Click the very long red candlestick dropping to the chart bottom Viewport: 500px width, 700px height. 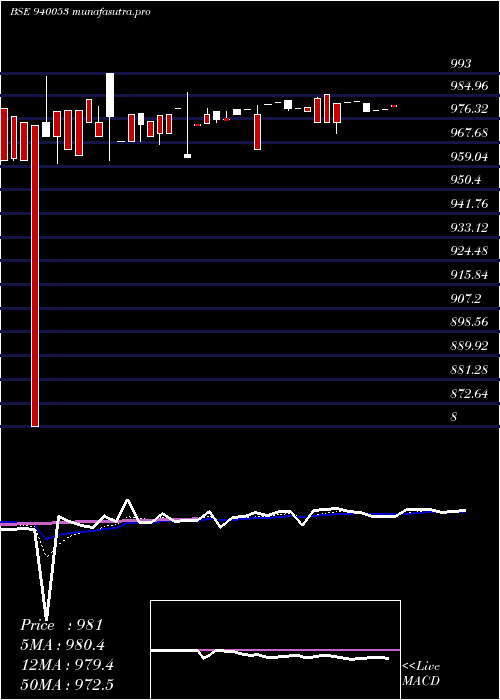point(35,276)
